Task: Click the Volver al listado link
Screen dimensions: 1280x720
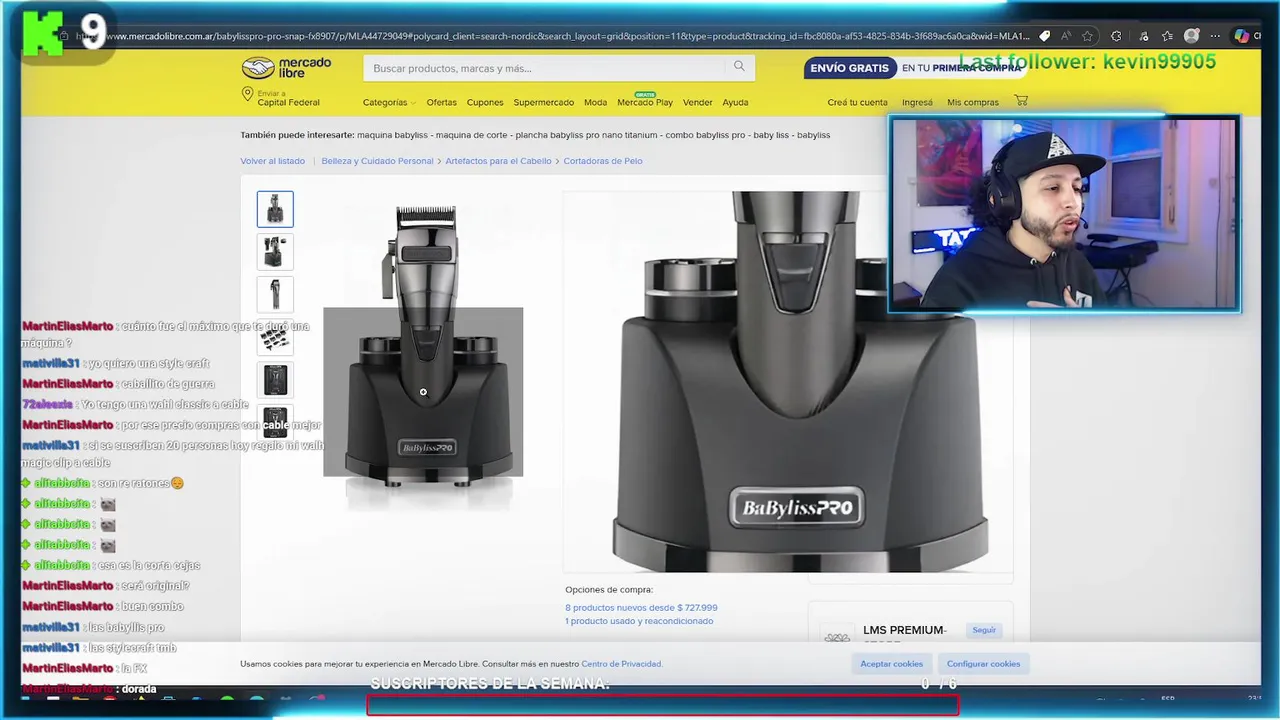Action: (272, 161)
